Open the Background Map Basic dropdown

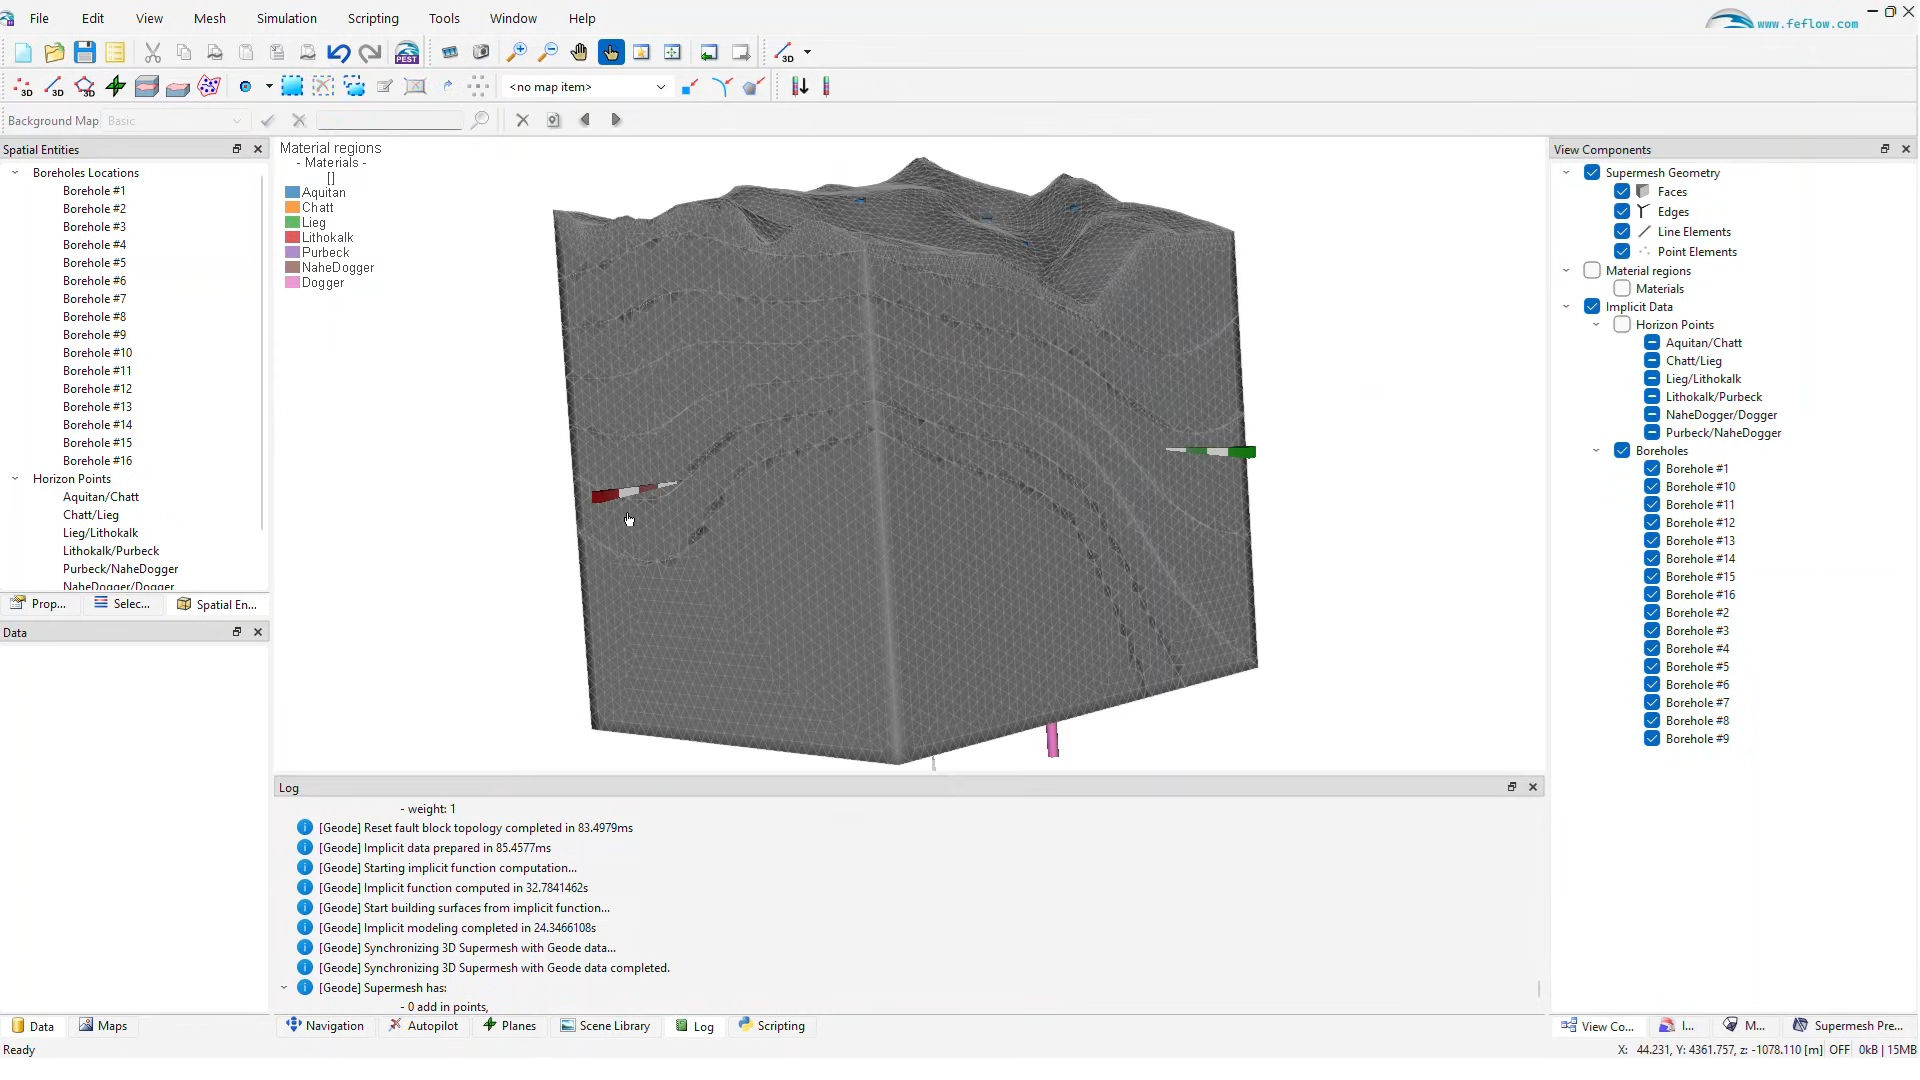point(175,121)
